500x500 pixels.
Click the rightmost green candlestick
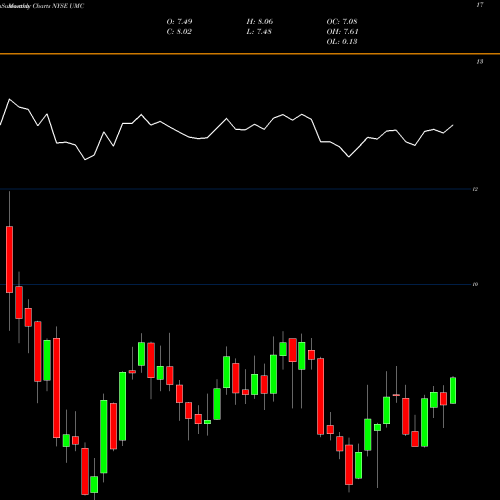click(453, 390)
